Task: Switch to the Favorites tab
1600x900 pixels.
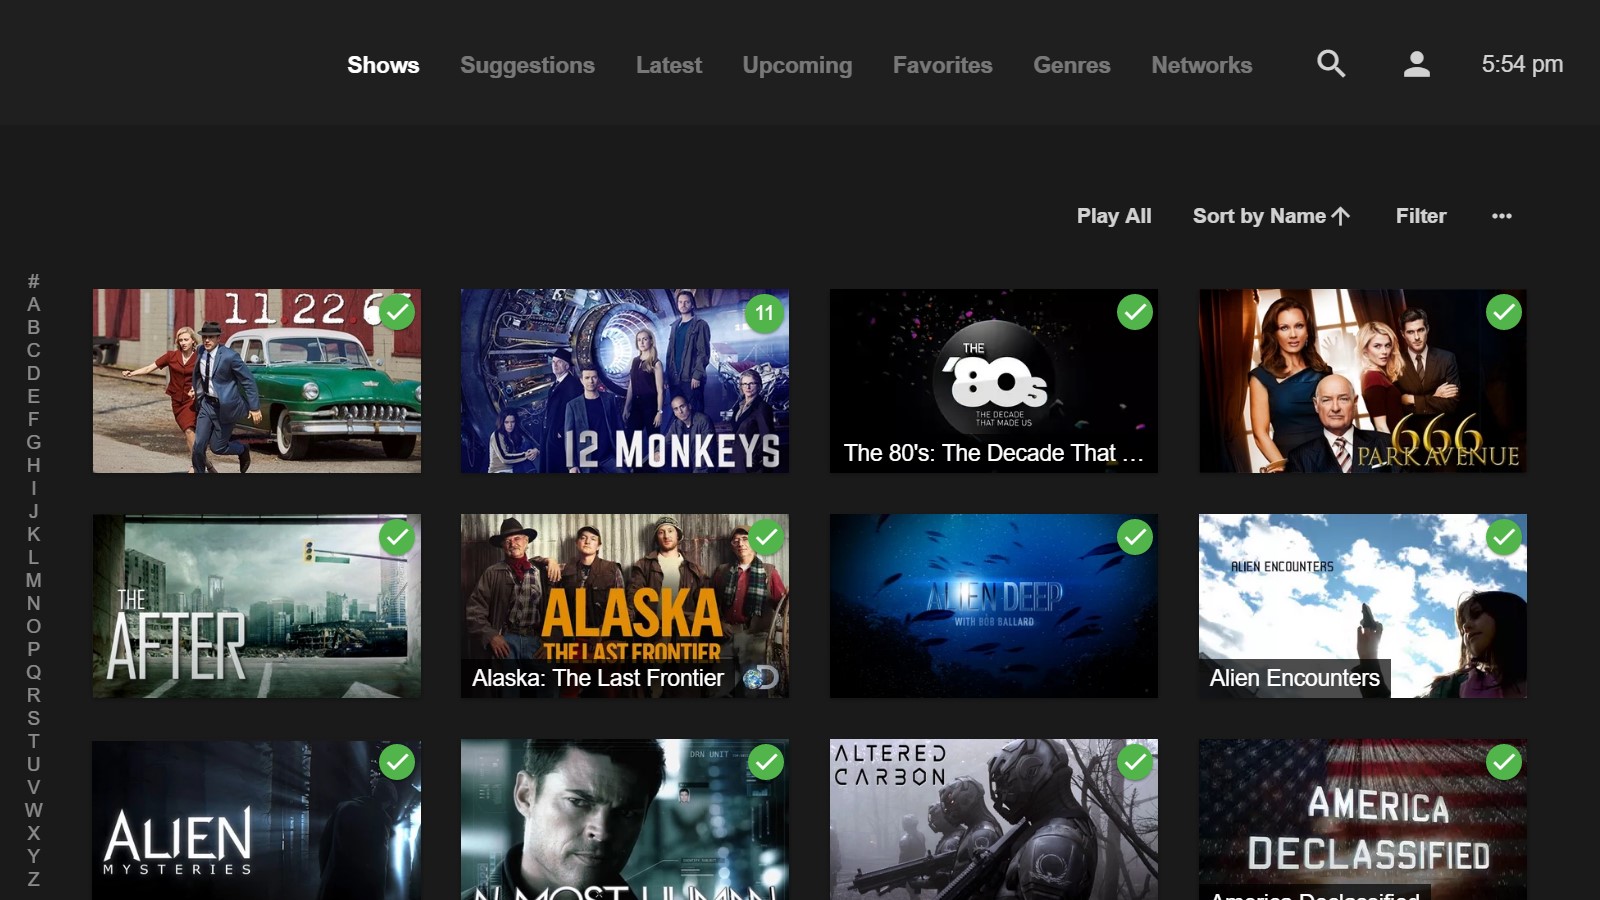Action: [942, 65]
